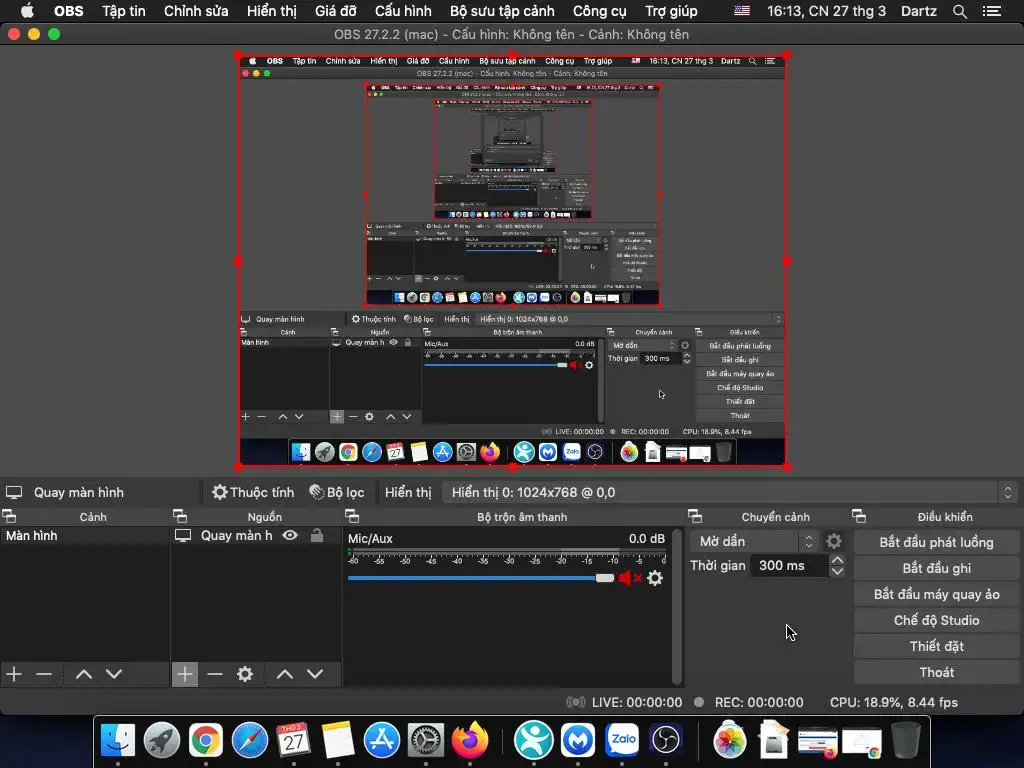This screenshot has width=1024, height=768.
Task: Open System Preferences from the Dock
Action: click(426, 741)
